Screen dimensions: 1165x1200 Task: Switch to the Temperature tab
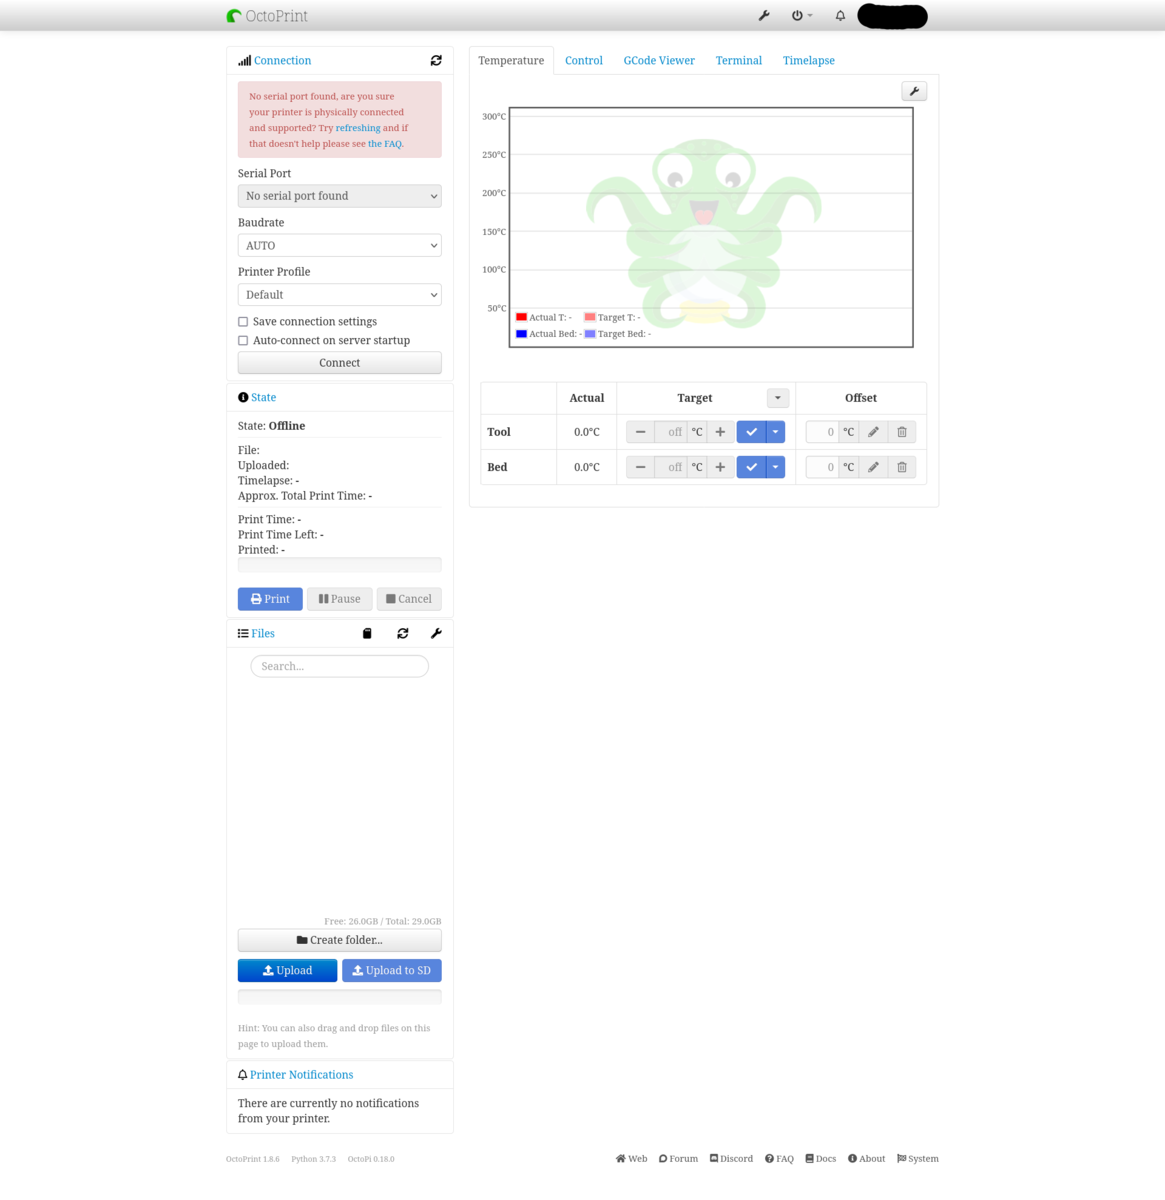coord(511,61)
